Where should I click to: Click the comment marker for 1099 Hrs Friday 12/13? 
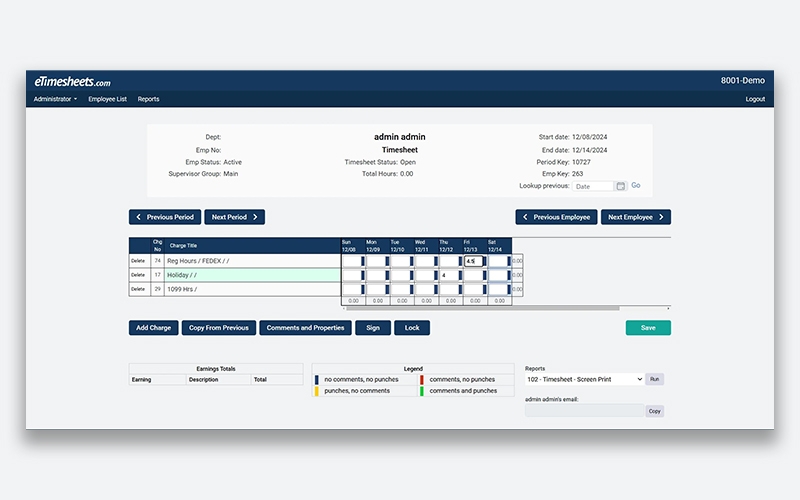[x=485, y=289]
